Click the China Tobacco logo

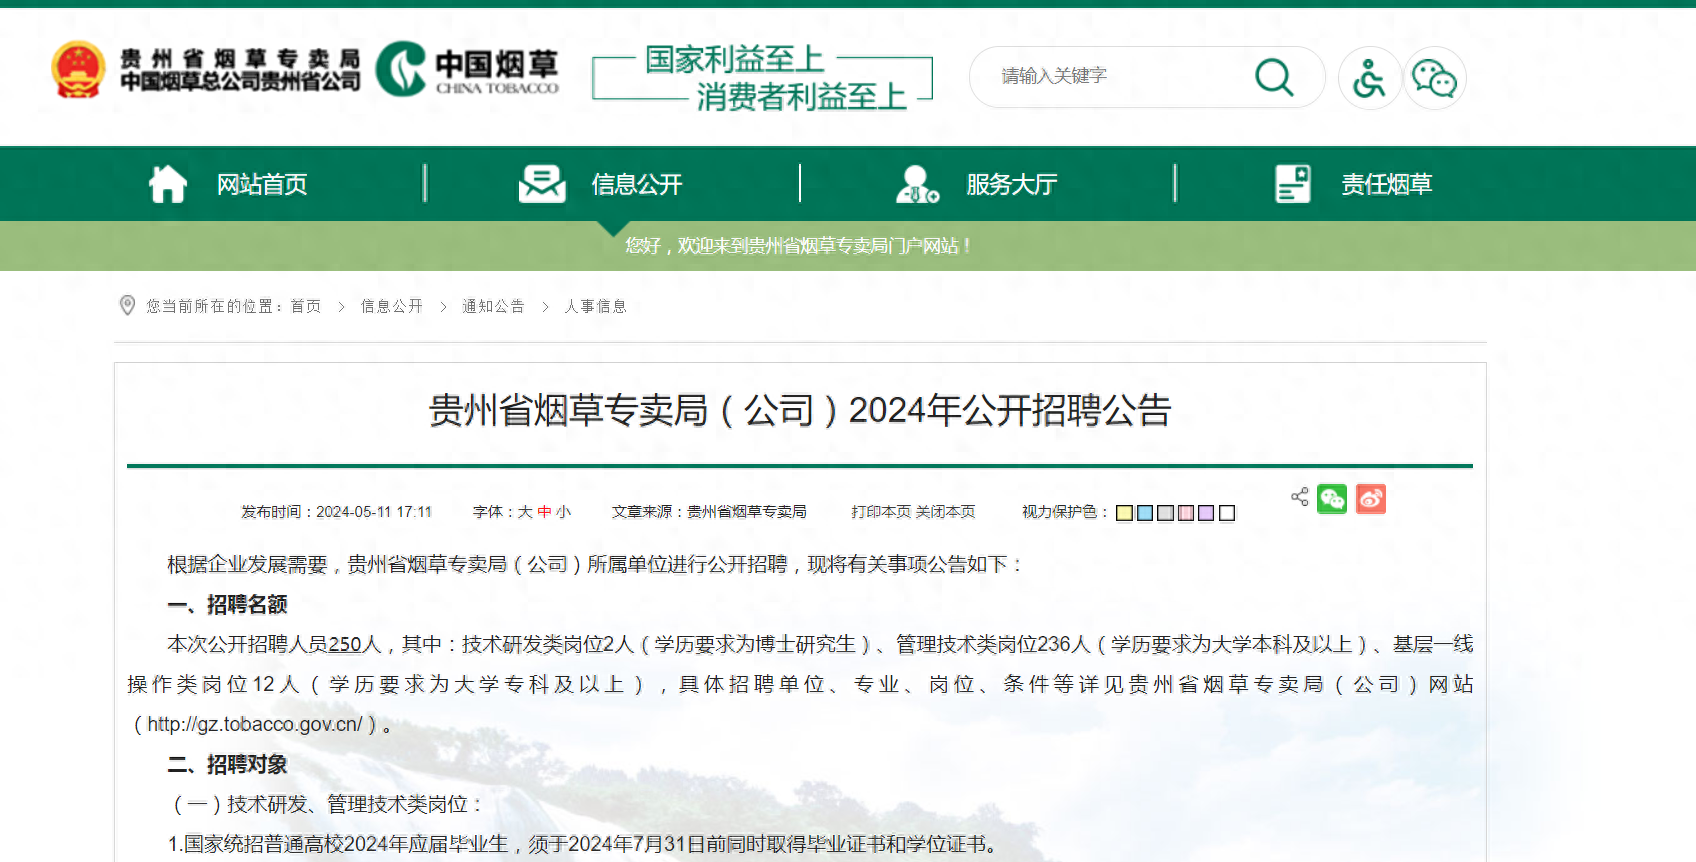point(467,69)
